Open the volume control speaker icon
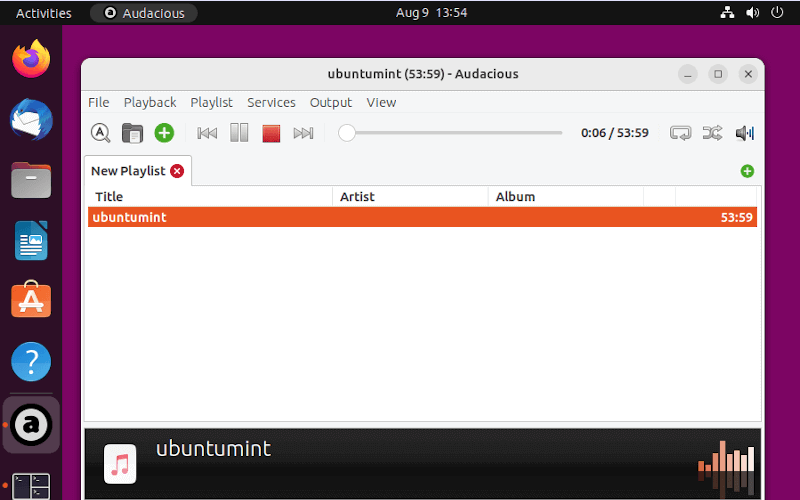 click(744, 133)
